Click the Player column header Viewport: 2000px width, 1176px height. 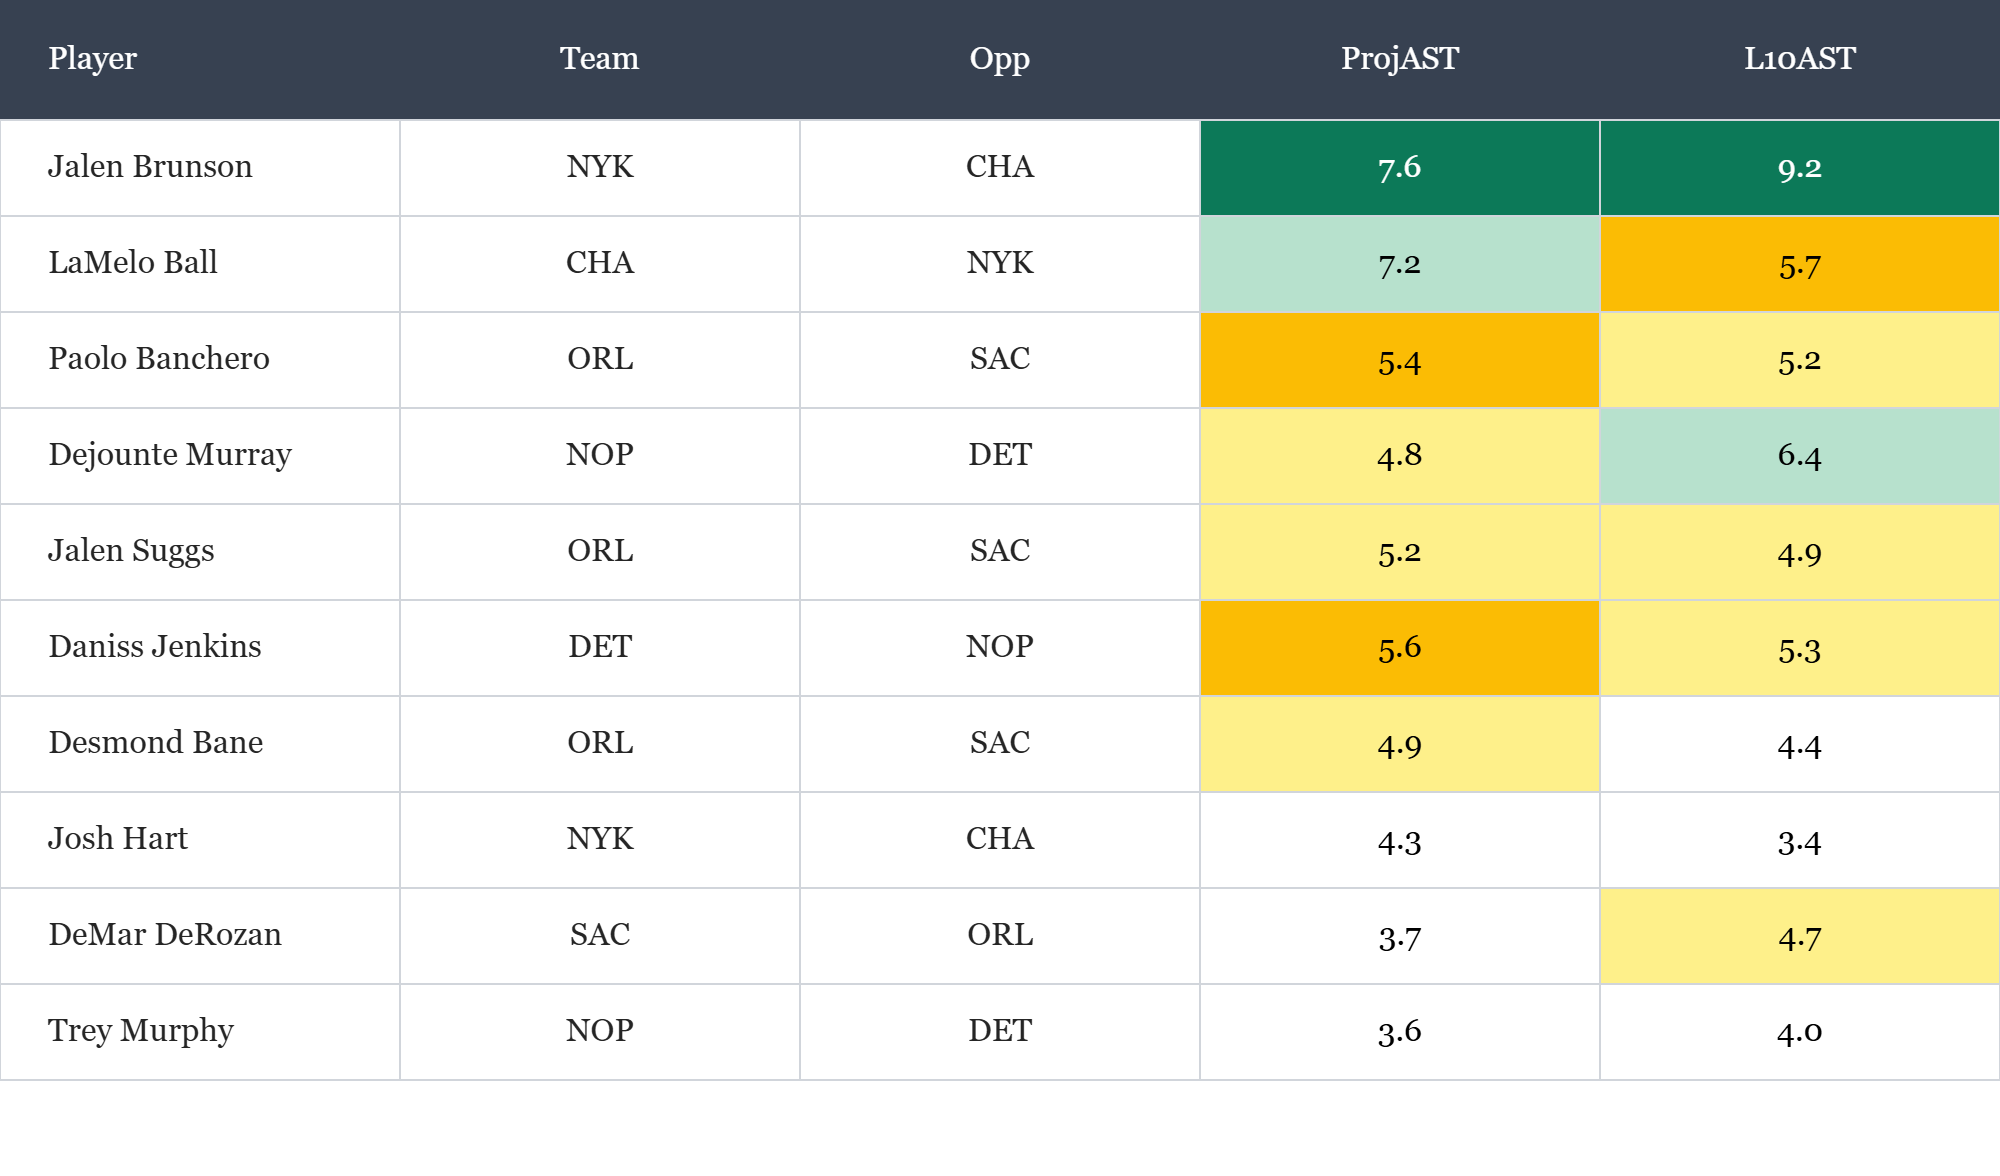[93, 59]
